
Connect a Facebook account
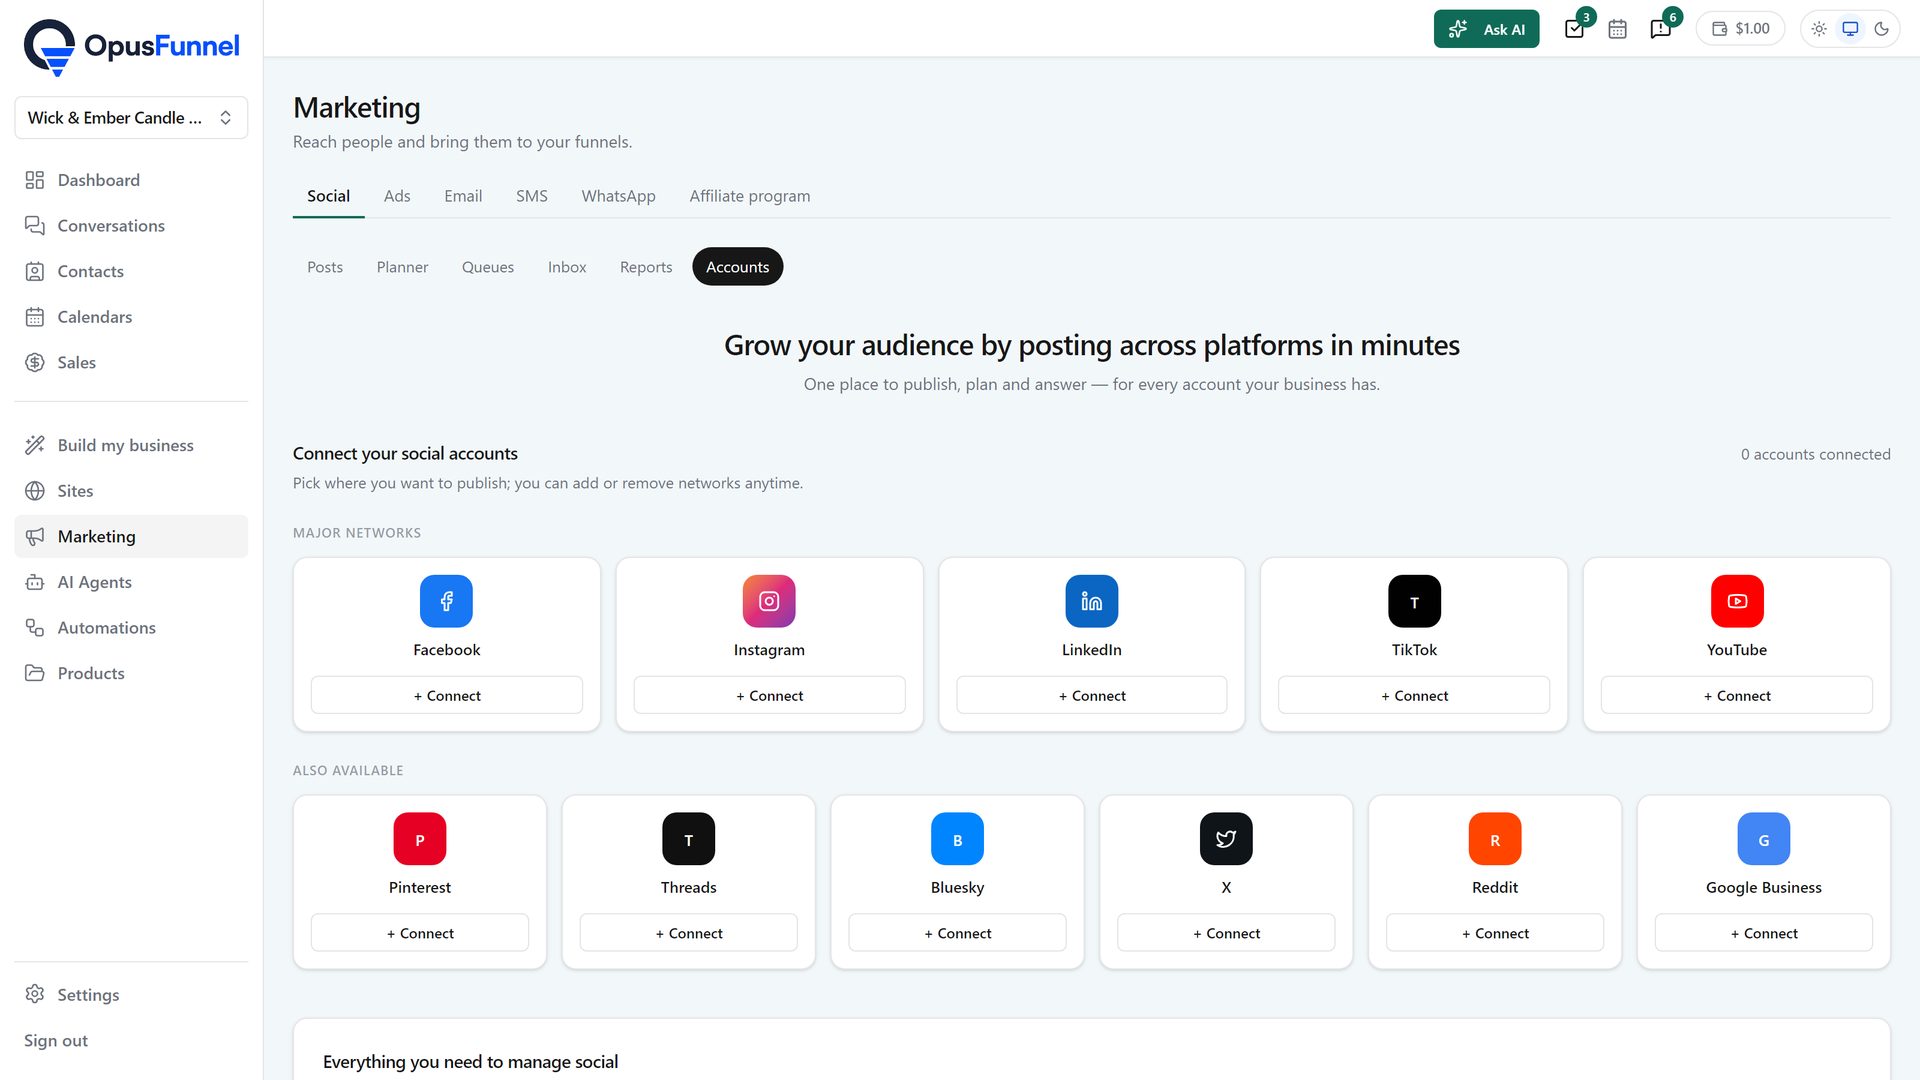447,696
